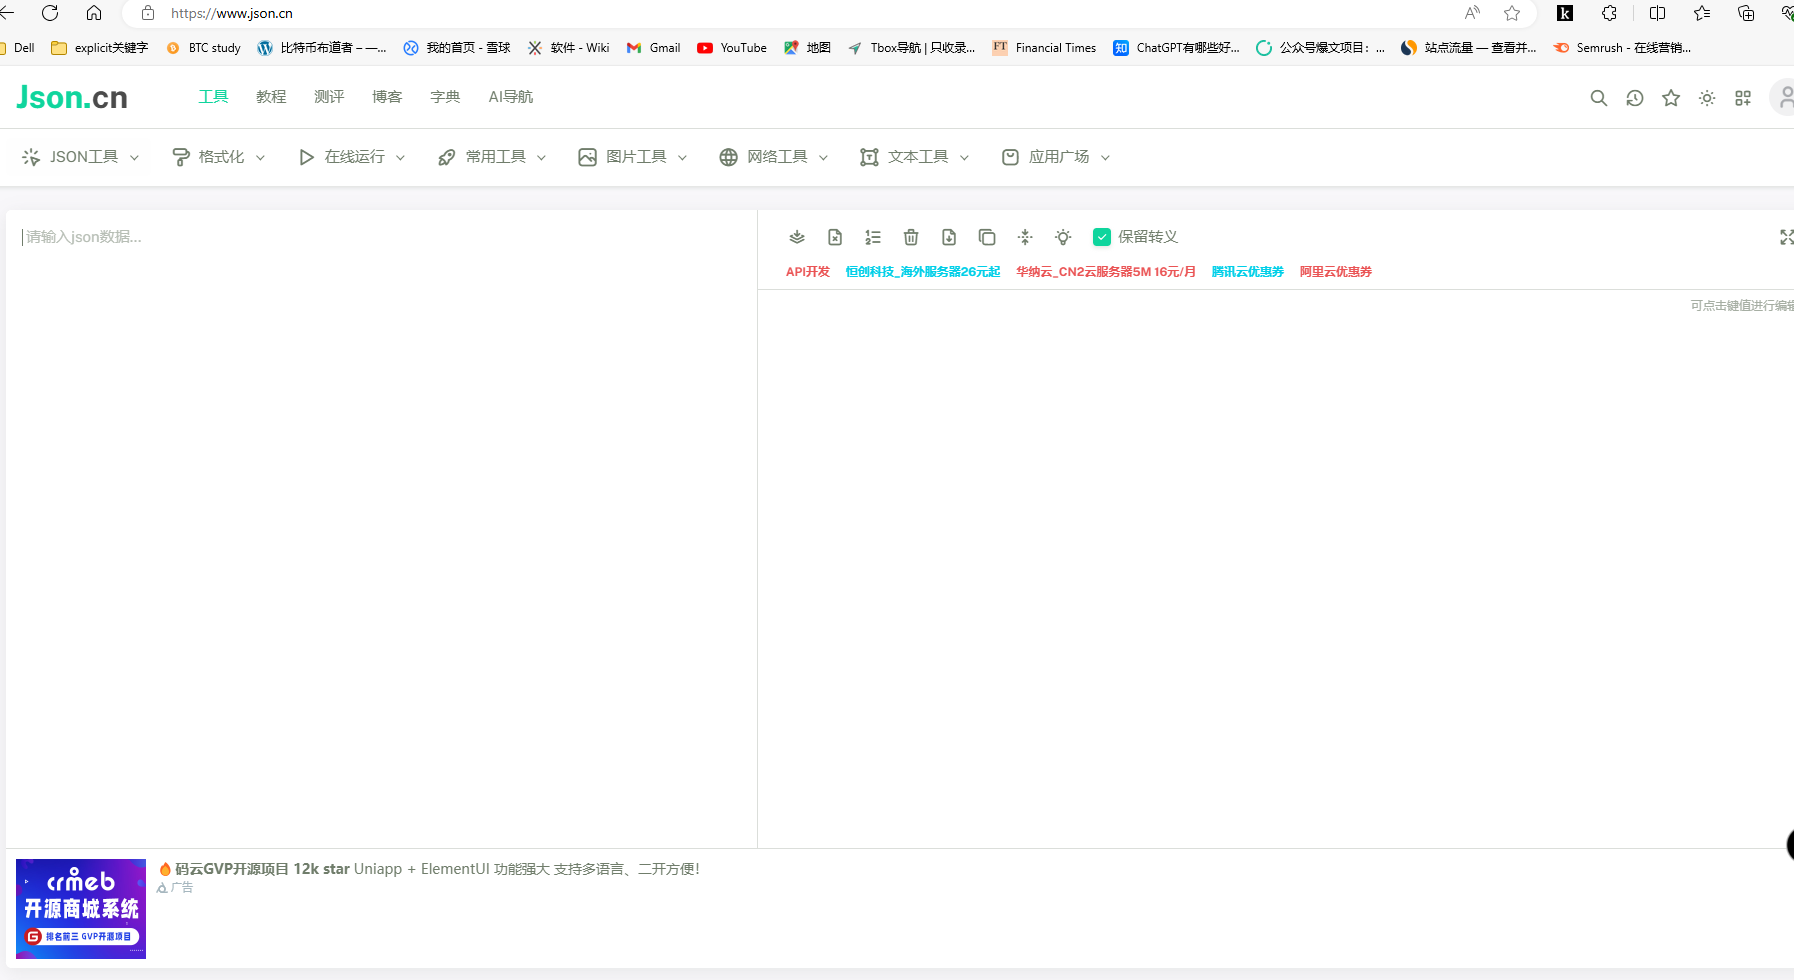The image size is (1794, 980).
Task: Clear content with the trash icon
Action: click(x=911, y=237)
